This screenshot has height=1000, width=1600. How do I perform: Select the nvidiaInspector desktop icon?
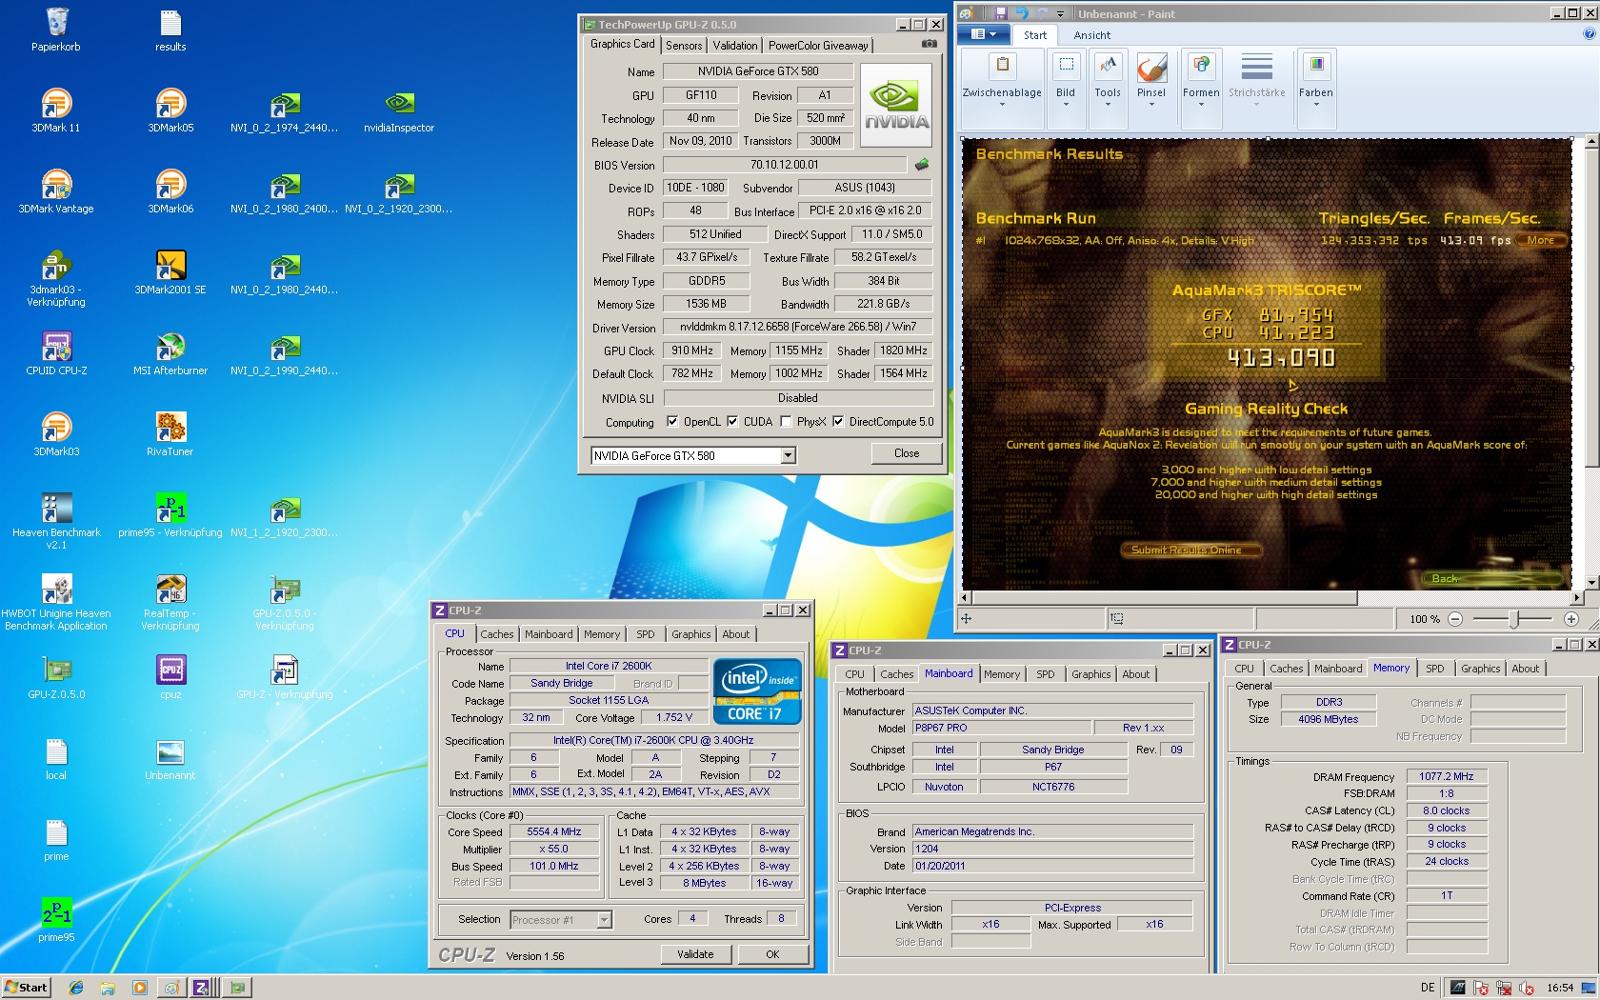point(399,111)
